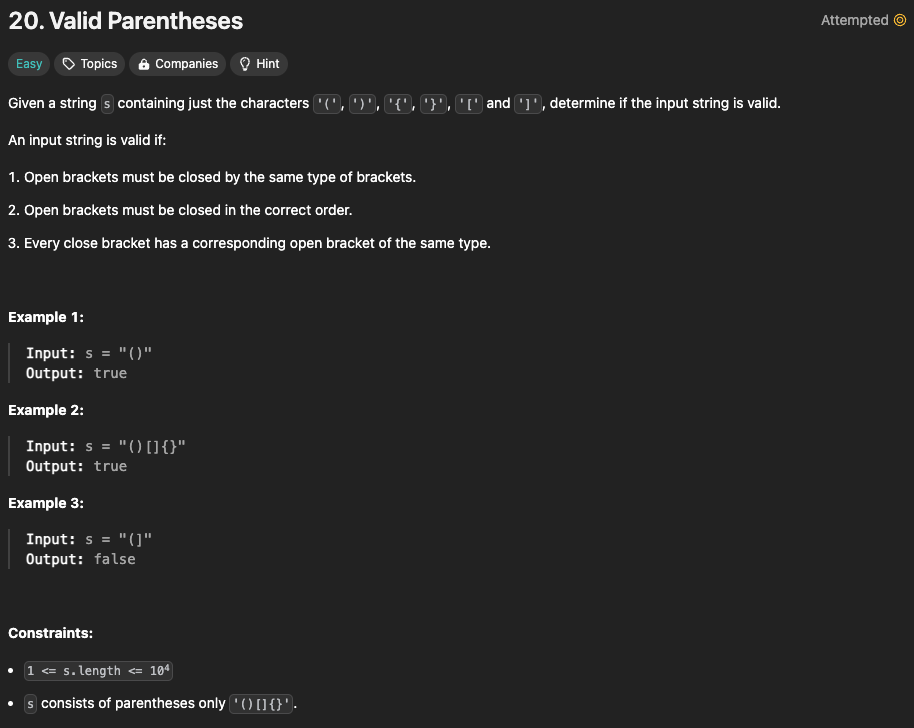Click the orange Attempted status icon
The image size is (914, 728).
(900, 20)
